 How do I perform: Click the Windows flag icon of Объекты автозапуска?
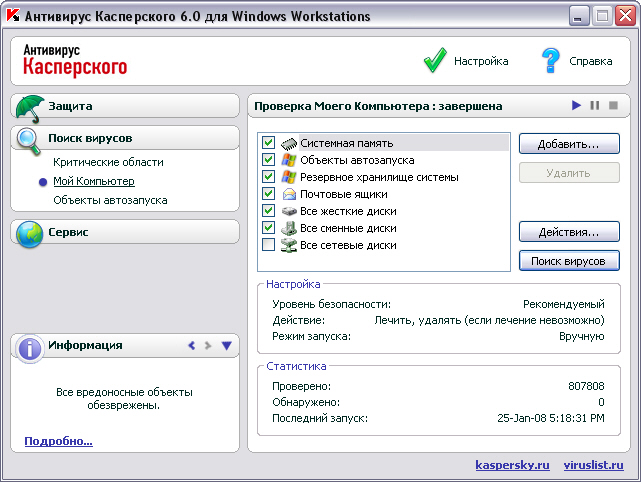[x=289, y=160]
